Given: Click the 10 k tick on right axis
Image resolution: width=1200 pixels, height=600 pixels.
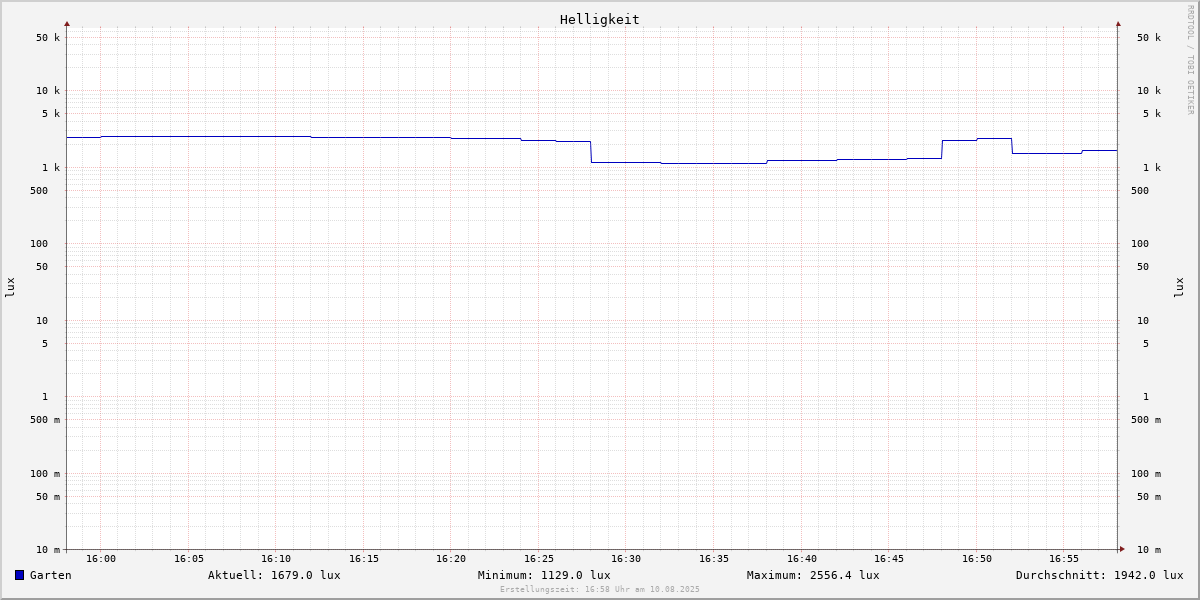Looking at the screenshot, I should [1149, 91].
